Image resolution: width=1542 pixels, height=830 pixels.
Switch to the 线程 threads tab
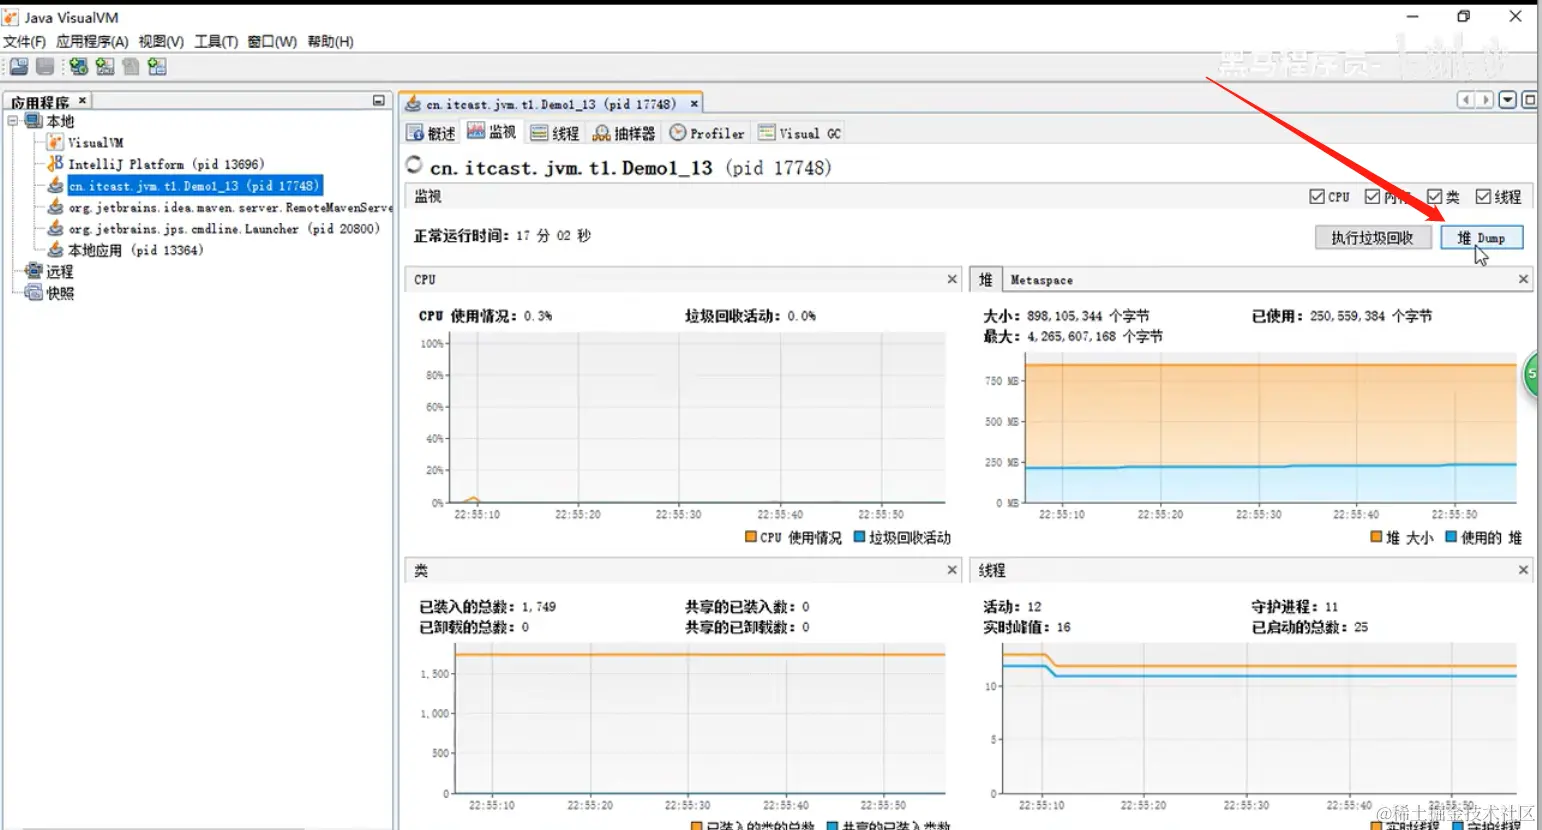(x=555, y=133)
